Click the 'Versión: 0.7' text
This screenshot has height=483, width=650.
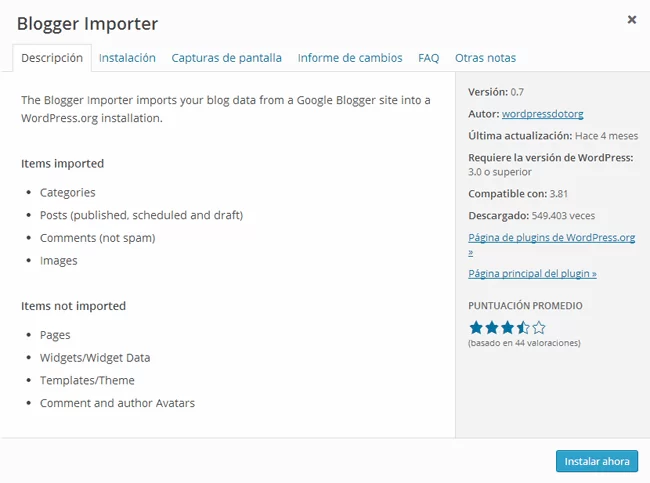(x=496, y=92)
